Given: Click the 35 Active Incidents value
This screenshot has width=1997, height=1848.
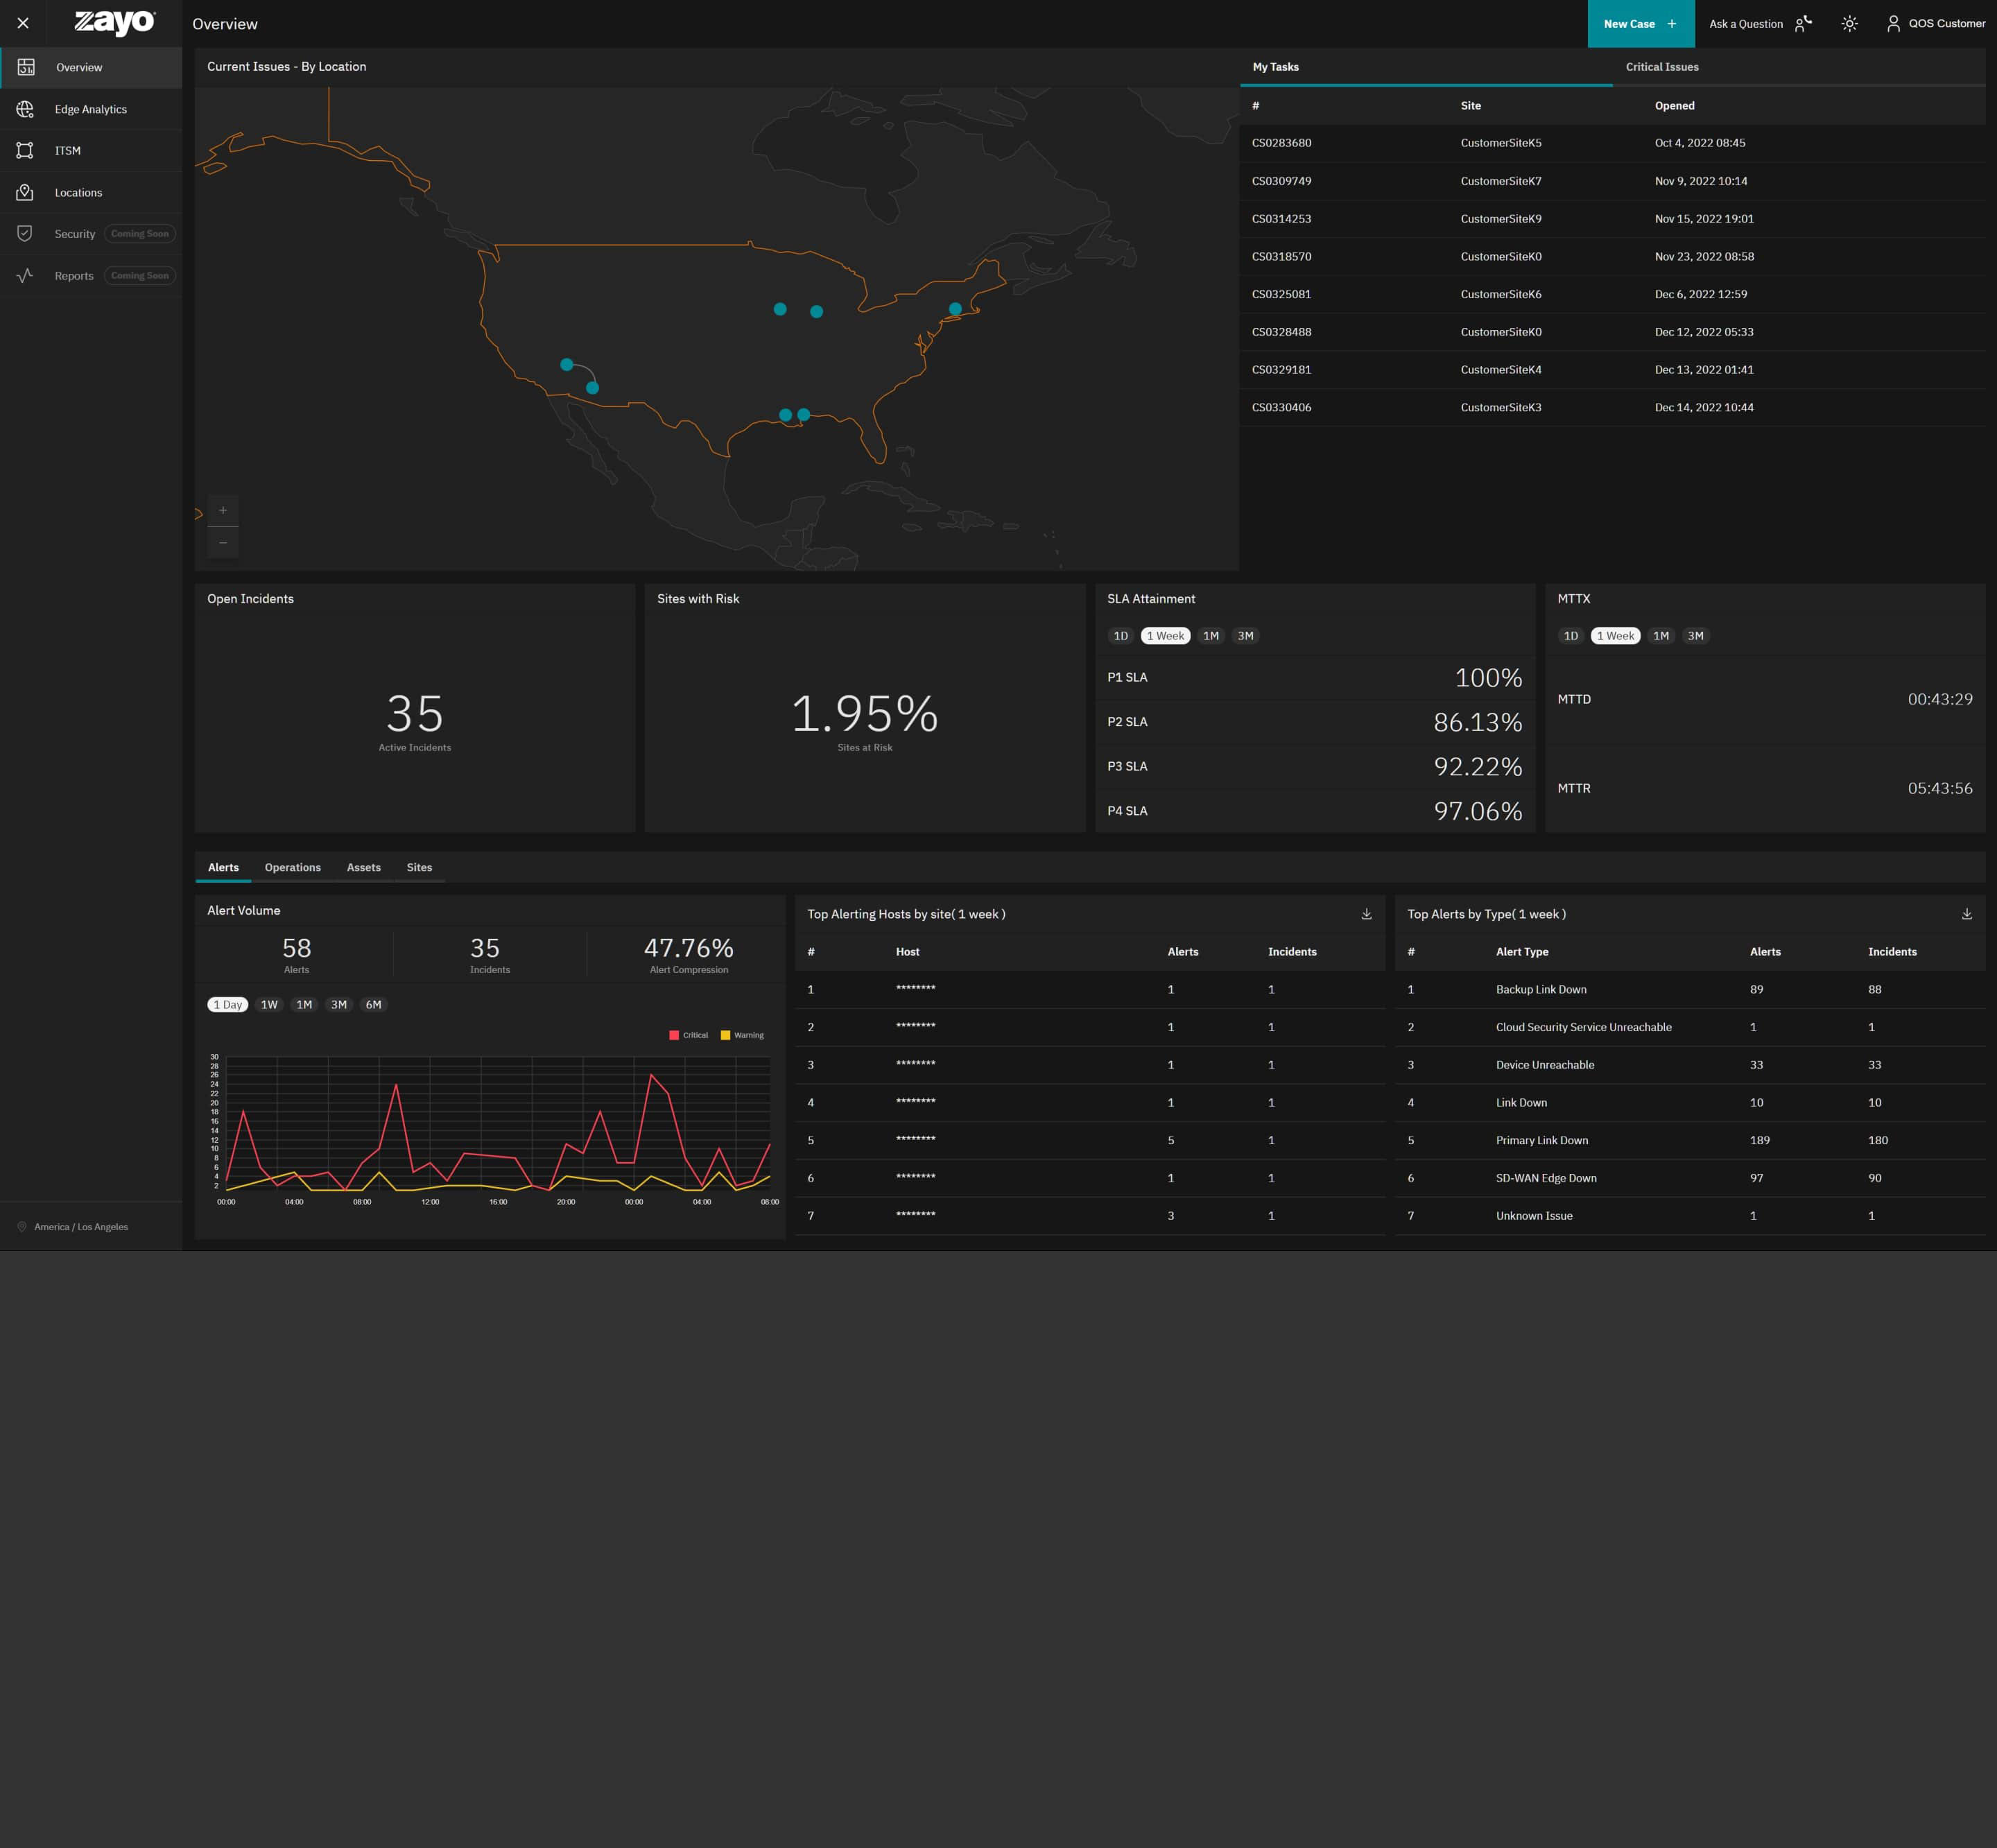Looking at the screenshot, I should tap(414, 714).
